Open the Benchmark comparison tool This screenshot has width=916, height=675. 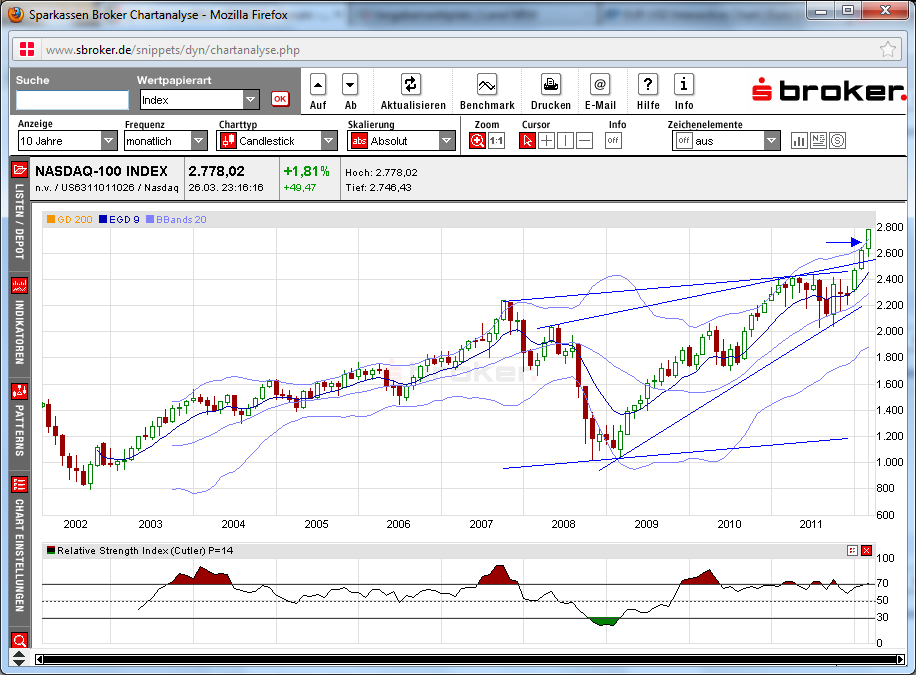pos(487,85)
